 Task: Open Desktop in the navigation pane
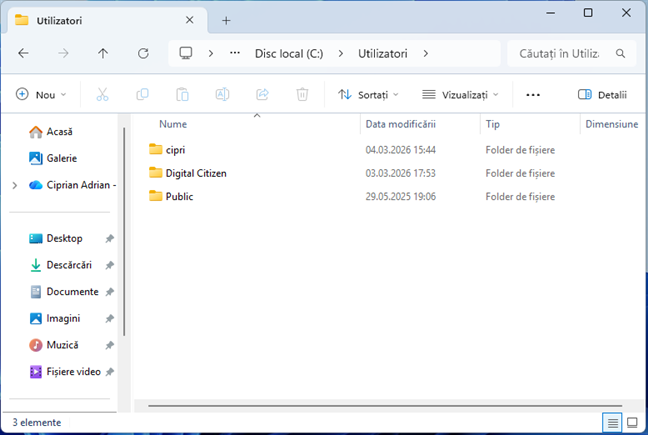click(56, 238)
